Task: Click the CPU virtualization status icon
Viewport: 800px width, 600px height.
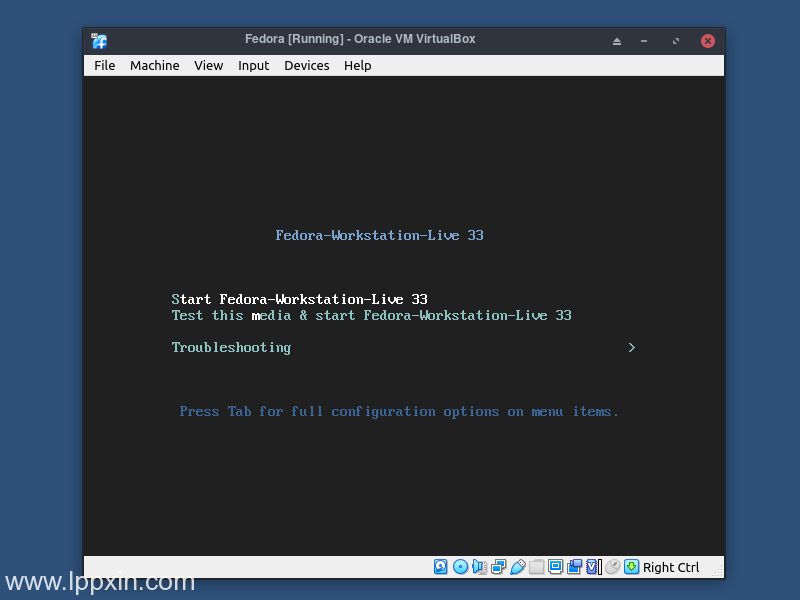Action: pos(593,567)
